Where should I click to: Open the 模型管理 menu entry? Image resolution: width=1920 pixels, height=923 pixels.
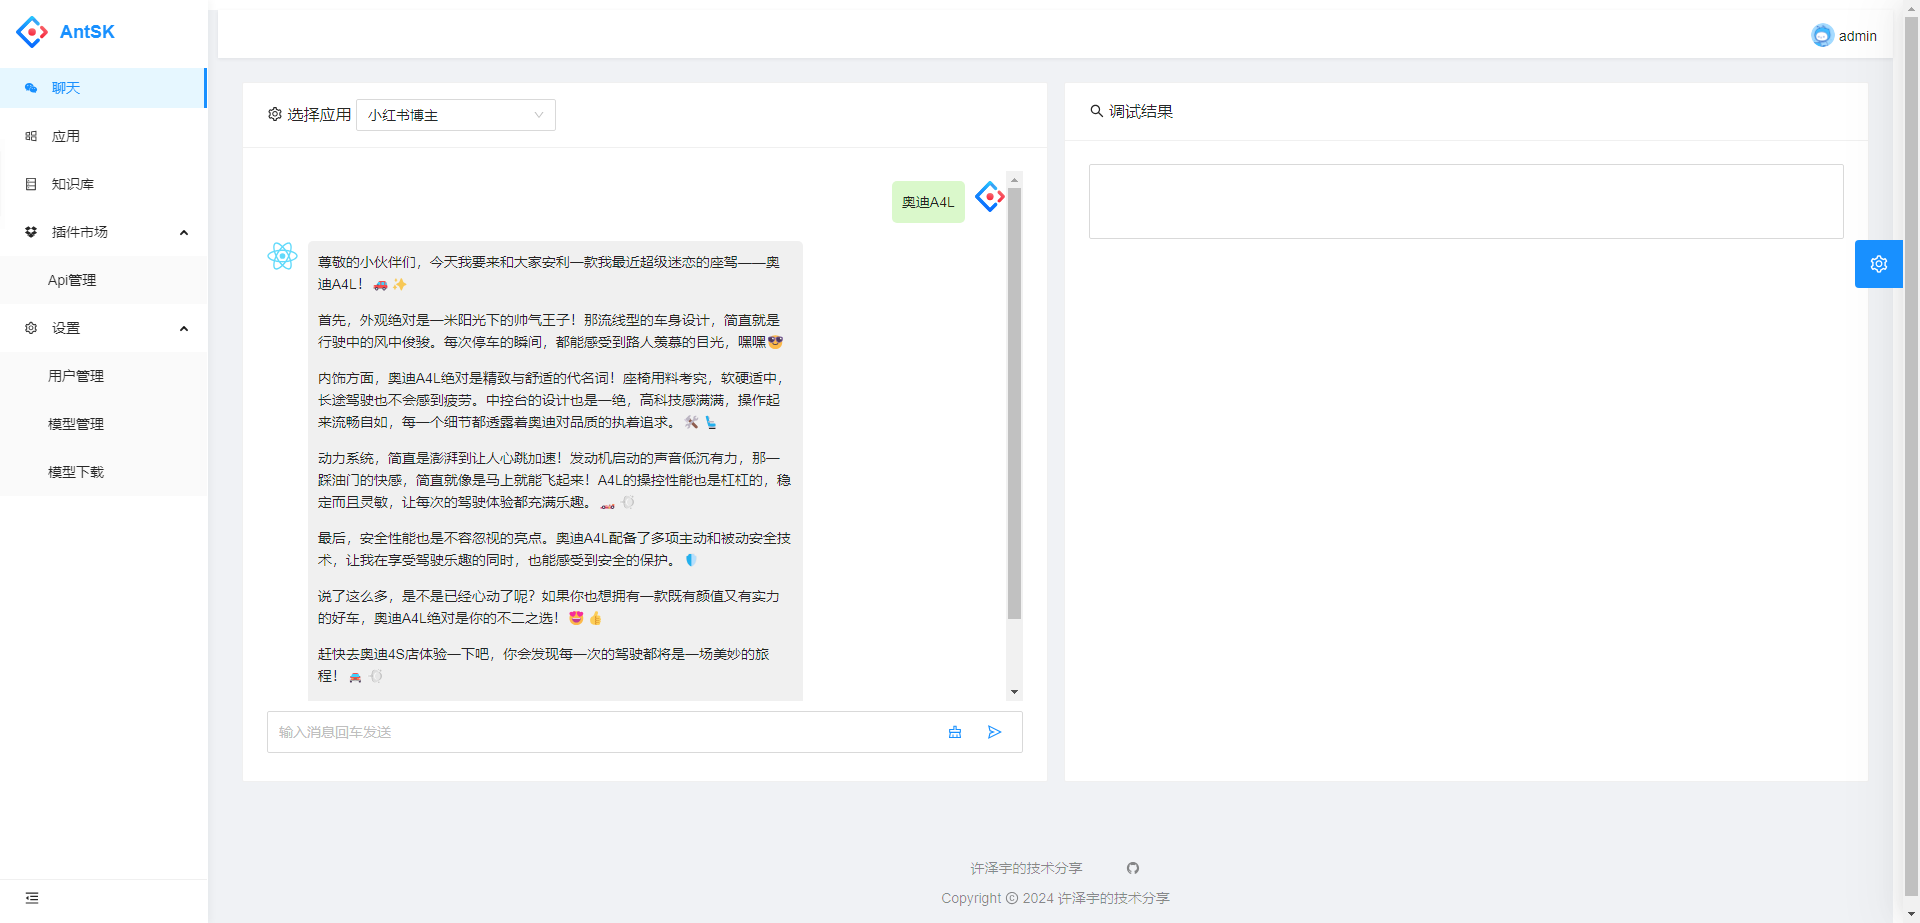tap(75, 424)
